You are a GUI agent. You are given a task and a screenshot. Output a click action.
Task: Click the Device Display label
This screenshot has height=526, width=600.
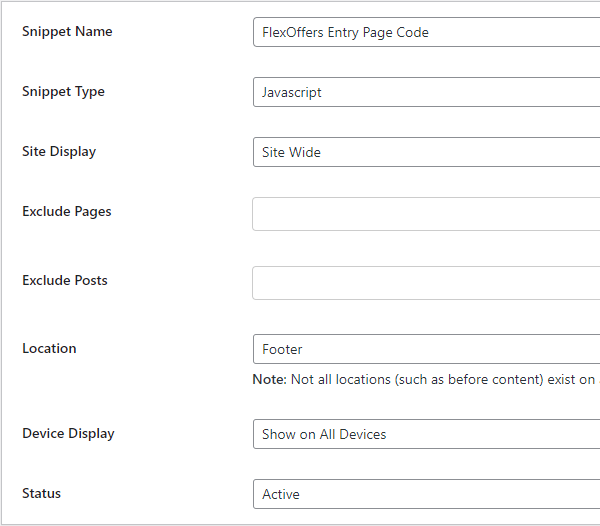click(x=68, y=434)
